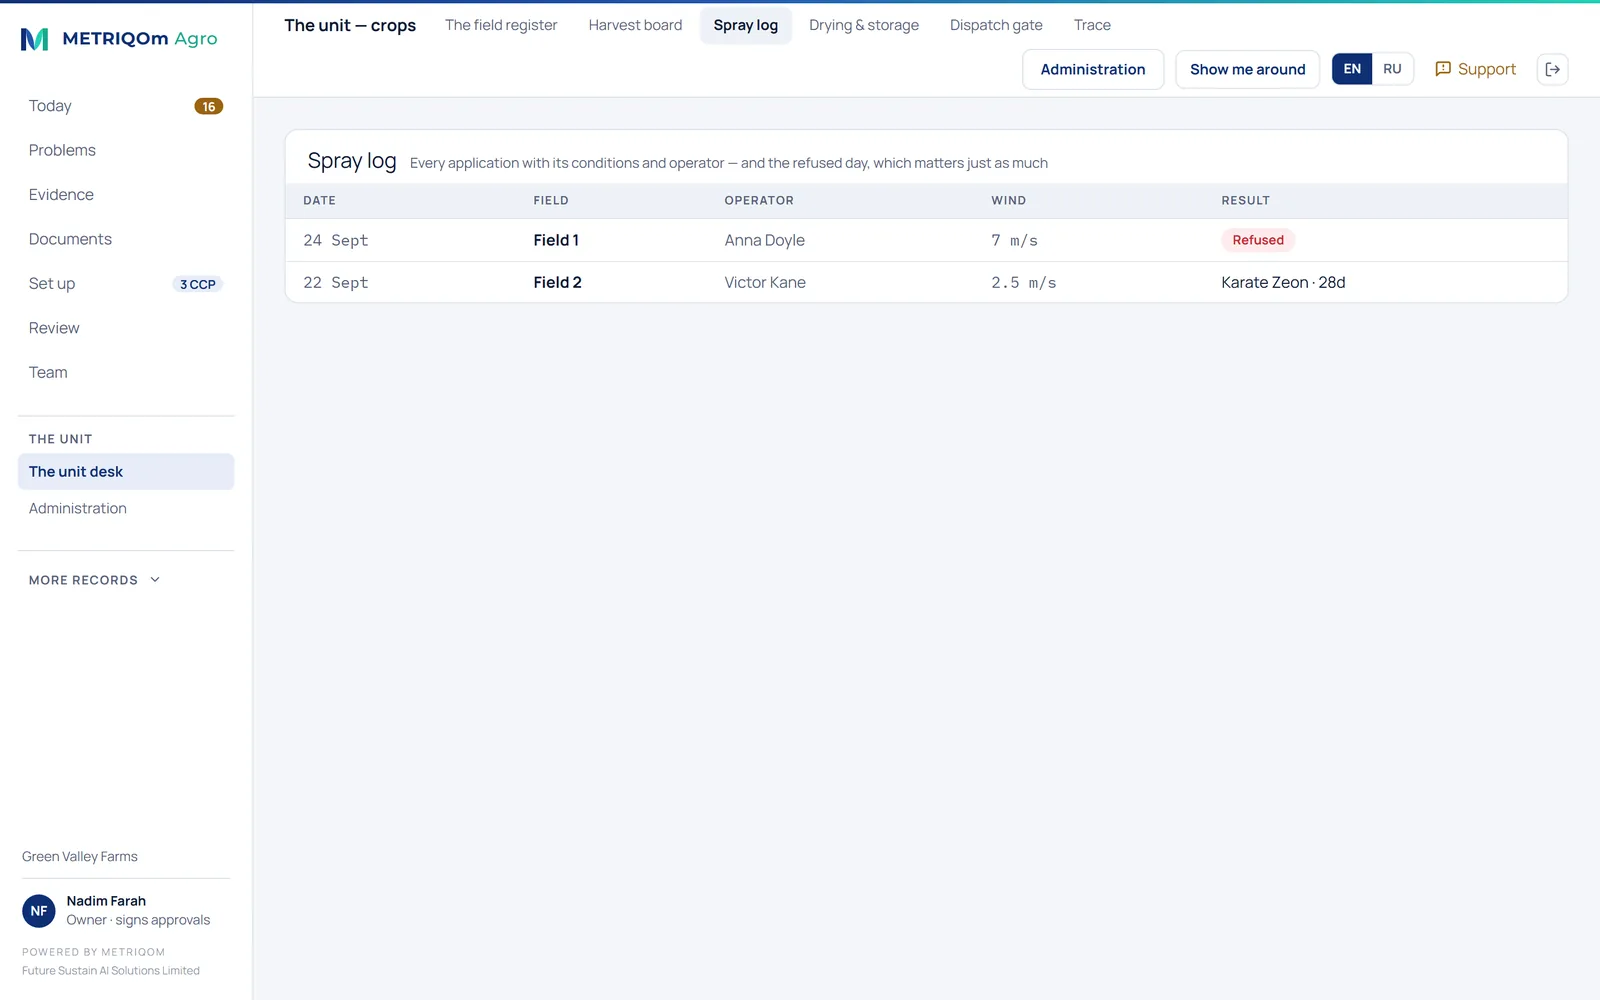
Task: Go to the Dispatch gate tab
Action: click(x=996, y=25)
